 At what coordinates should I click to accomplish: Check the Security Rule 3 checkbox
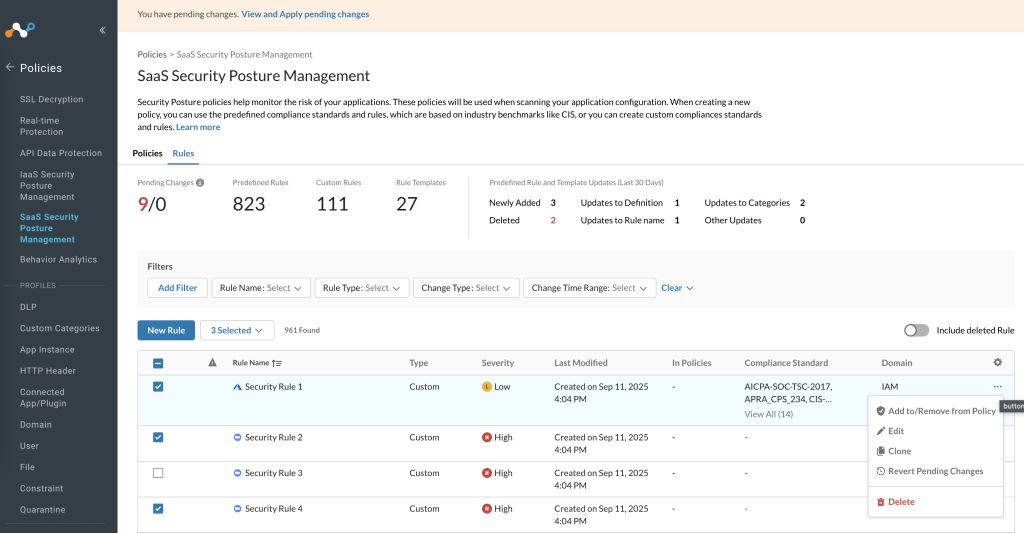point(158,473)
